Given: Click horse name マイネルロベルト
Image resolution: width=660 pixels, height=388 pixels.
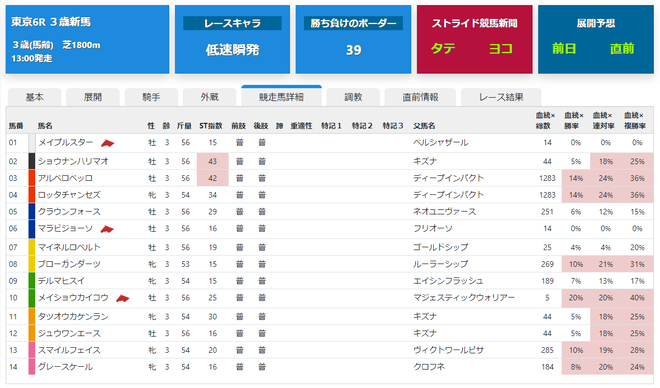Looking at the screenshot, I should [x=69, y=247].
